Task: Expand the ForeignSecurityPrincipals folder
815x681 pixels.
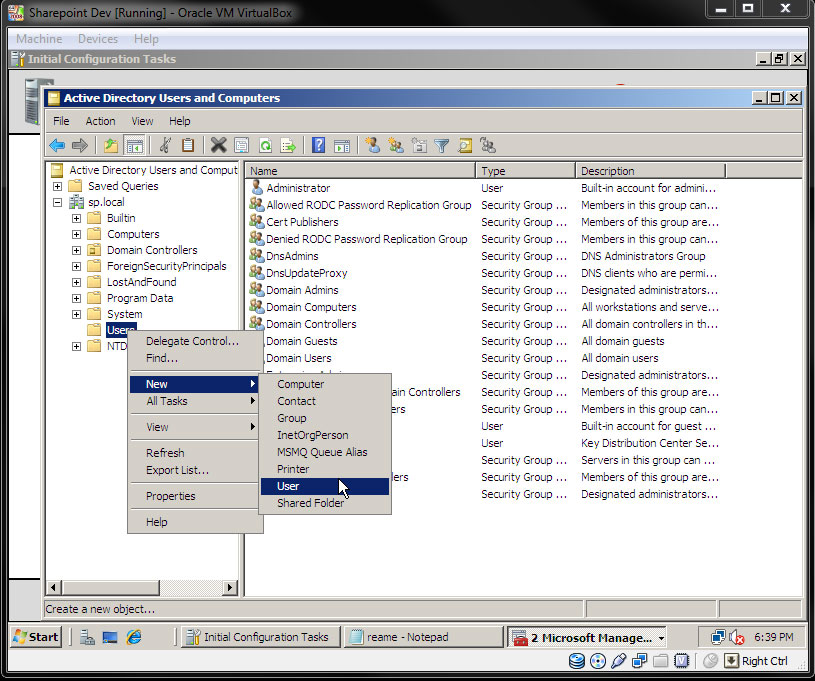Action: pyautogui.click(x=76, y=267)
